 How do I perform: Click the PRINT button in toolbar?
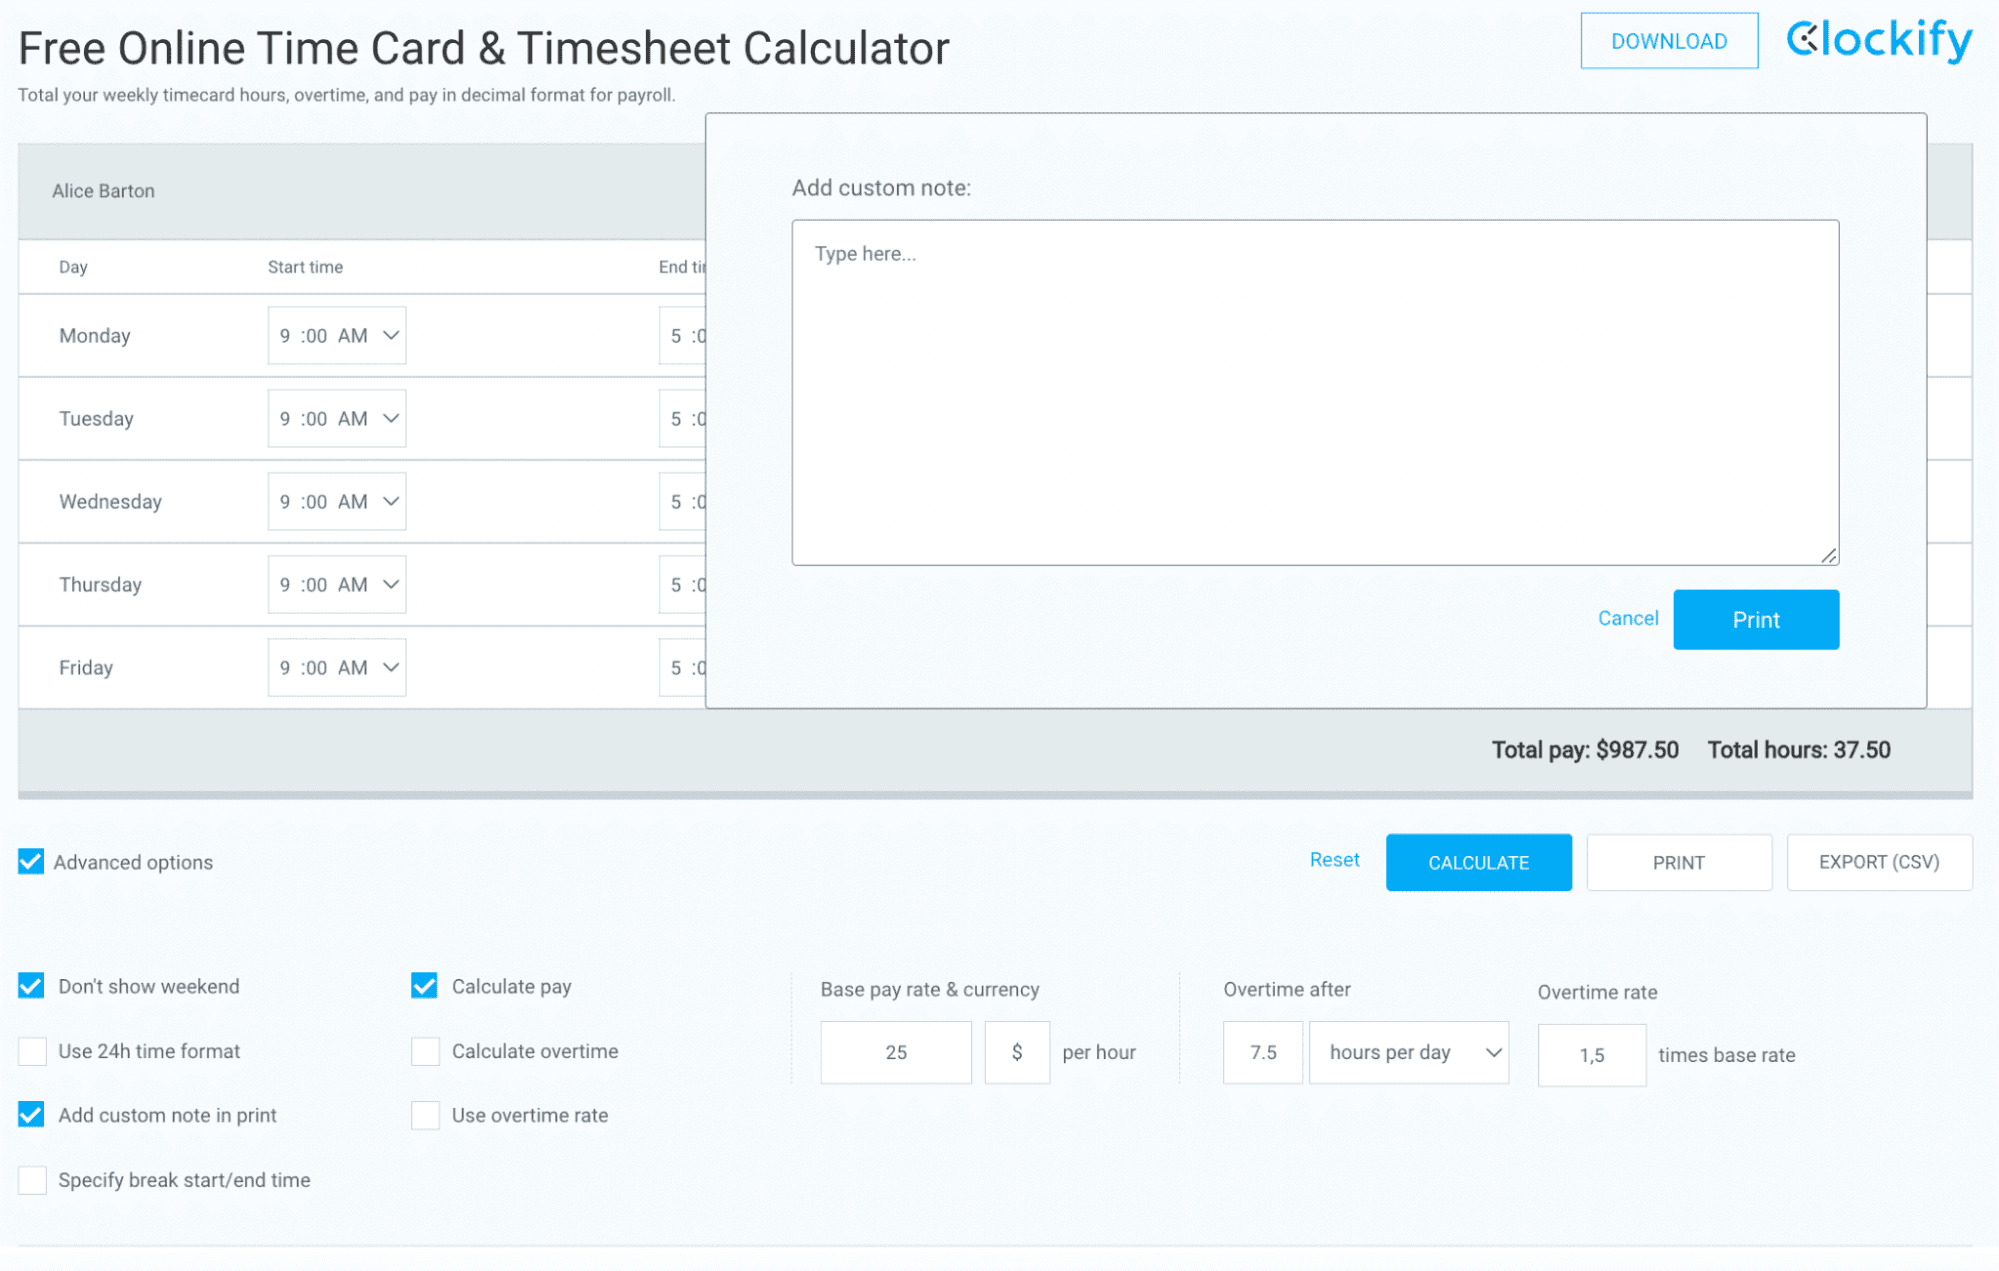(1678, 861)
